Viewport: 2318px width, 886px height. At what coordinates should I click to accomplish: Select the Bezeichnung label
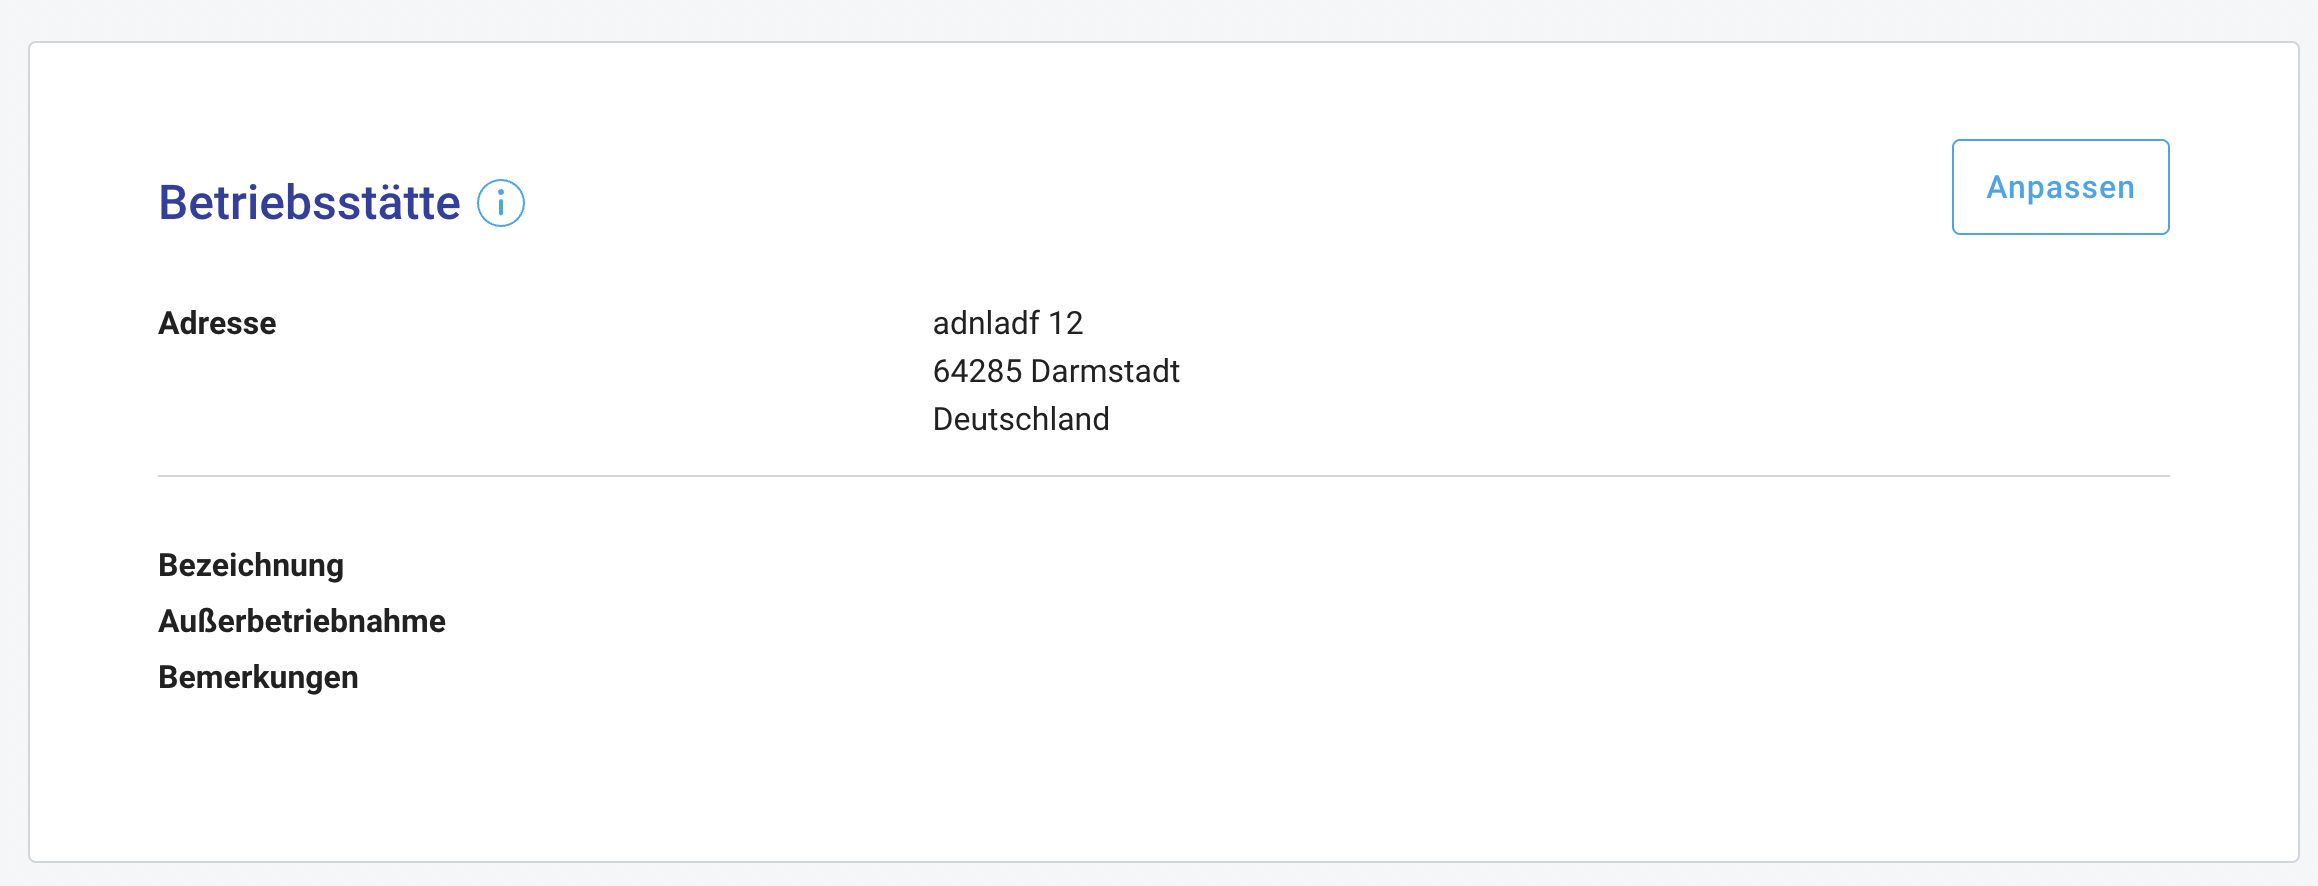pos(251,565)
